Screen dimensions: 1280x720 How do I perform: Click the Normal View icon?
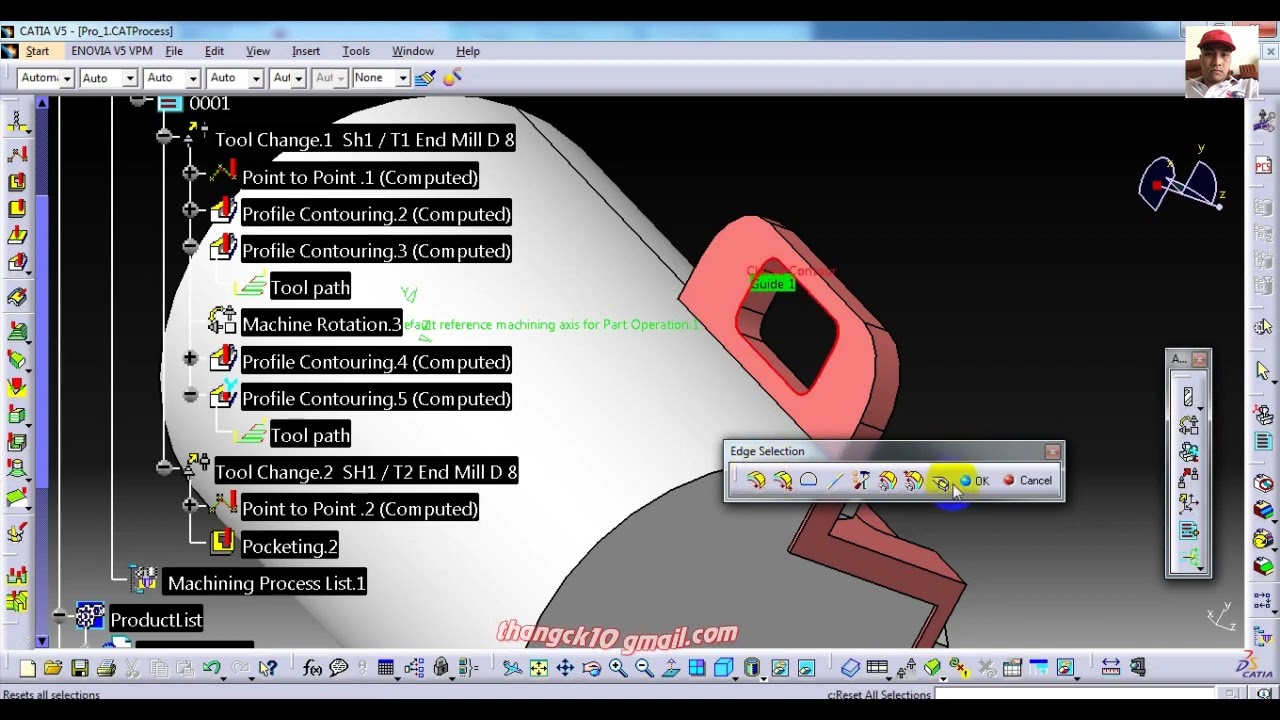click(671, 668)
